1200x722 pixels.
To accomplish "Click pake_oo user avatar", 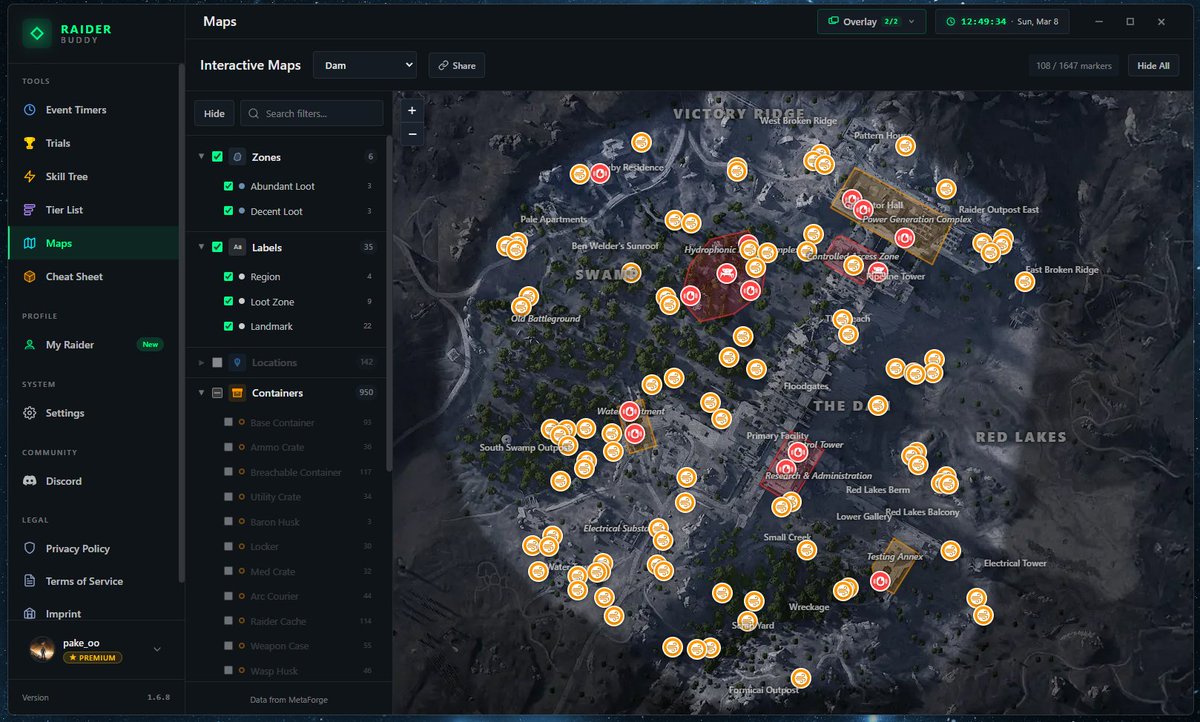I will tap(42, 649).
